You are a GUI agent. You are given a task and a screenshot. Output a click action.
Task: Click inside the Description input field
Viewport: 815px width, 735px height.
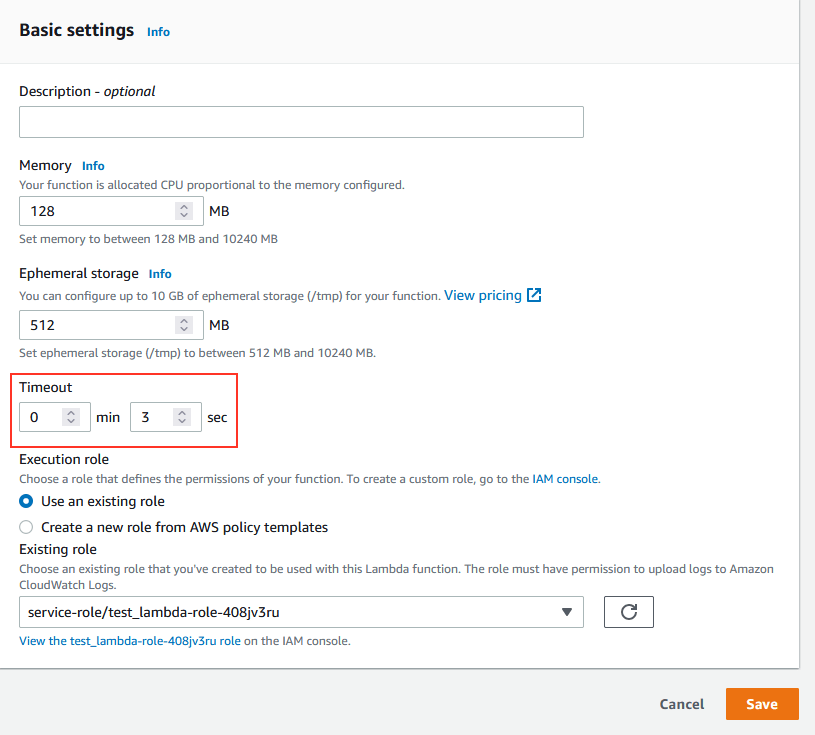(300, 121)
